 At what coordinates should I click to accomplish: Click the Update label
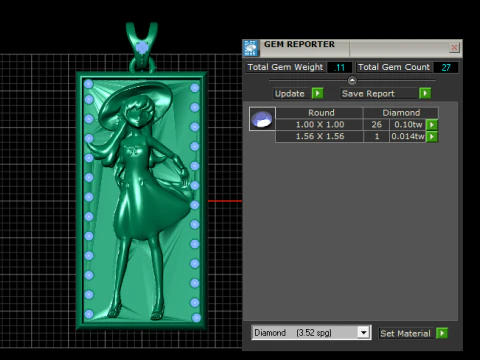pyautogui.click(x=290, y=94)
